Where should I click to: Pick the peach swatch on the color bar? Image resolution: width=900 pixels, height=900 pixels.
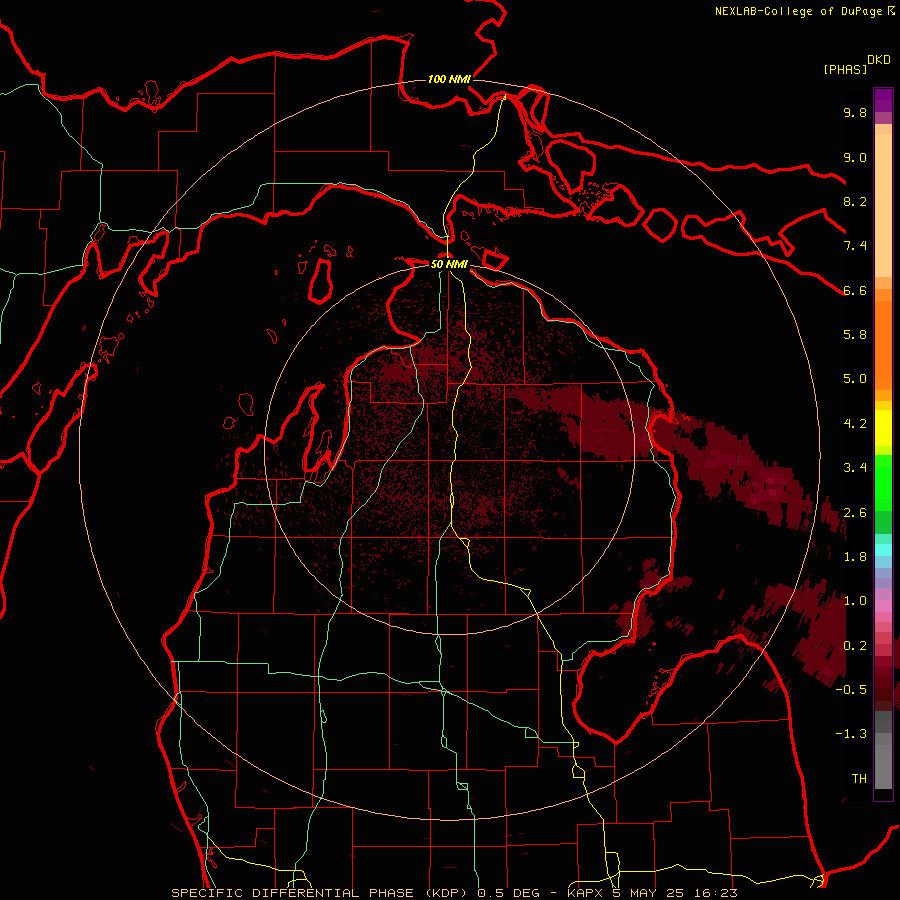[x=883, y=205]
